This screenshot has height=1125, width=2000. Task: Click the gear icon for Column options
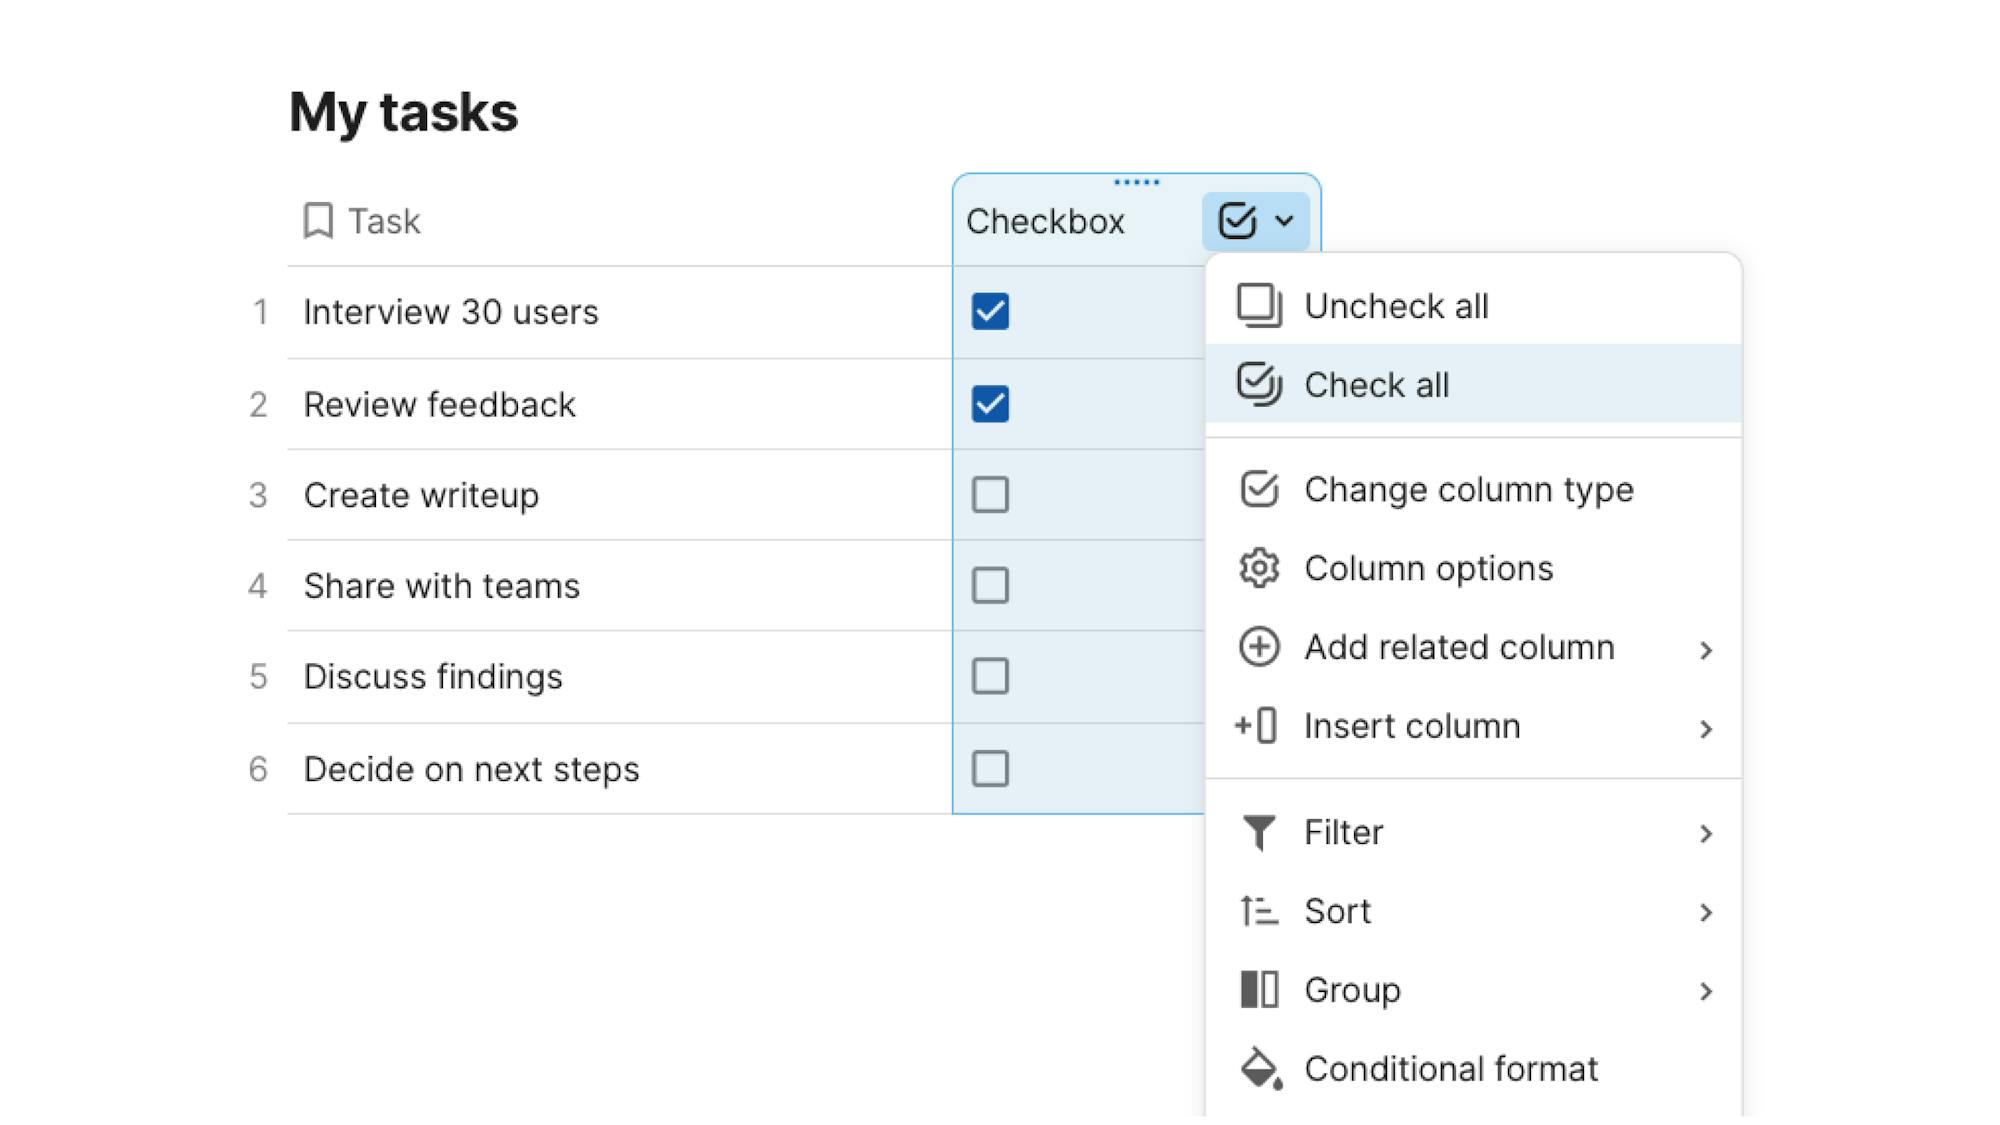tap(1259, 568)
